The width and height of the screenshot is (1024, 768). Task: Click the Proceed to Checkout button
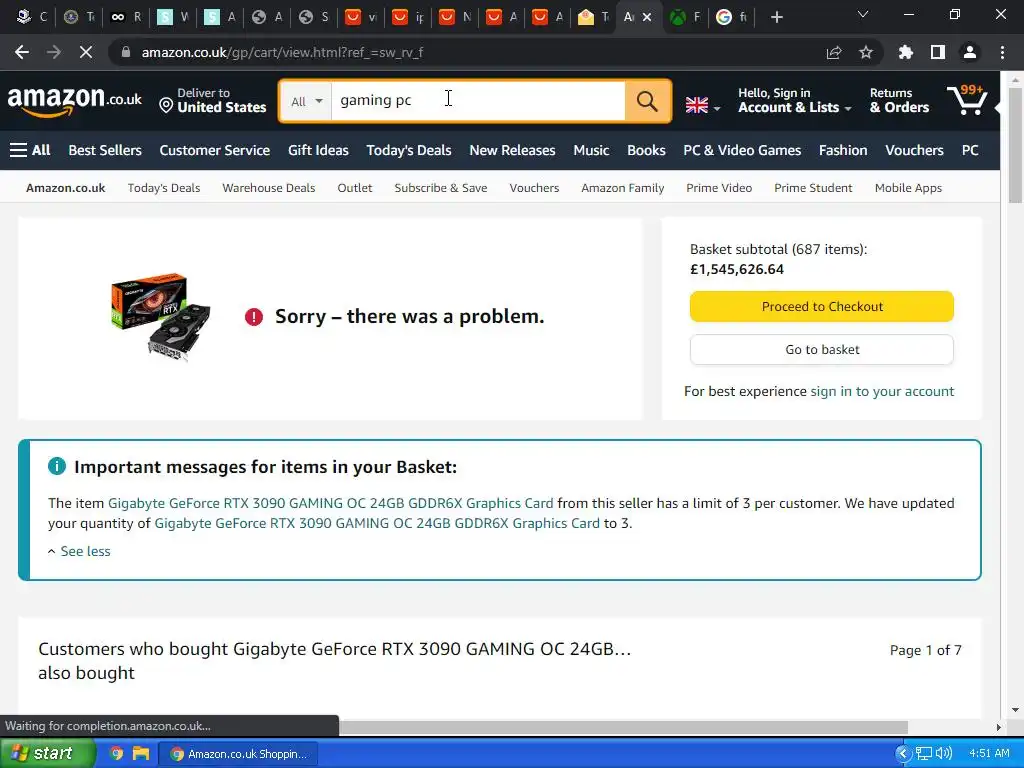pos(822,306)
